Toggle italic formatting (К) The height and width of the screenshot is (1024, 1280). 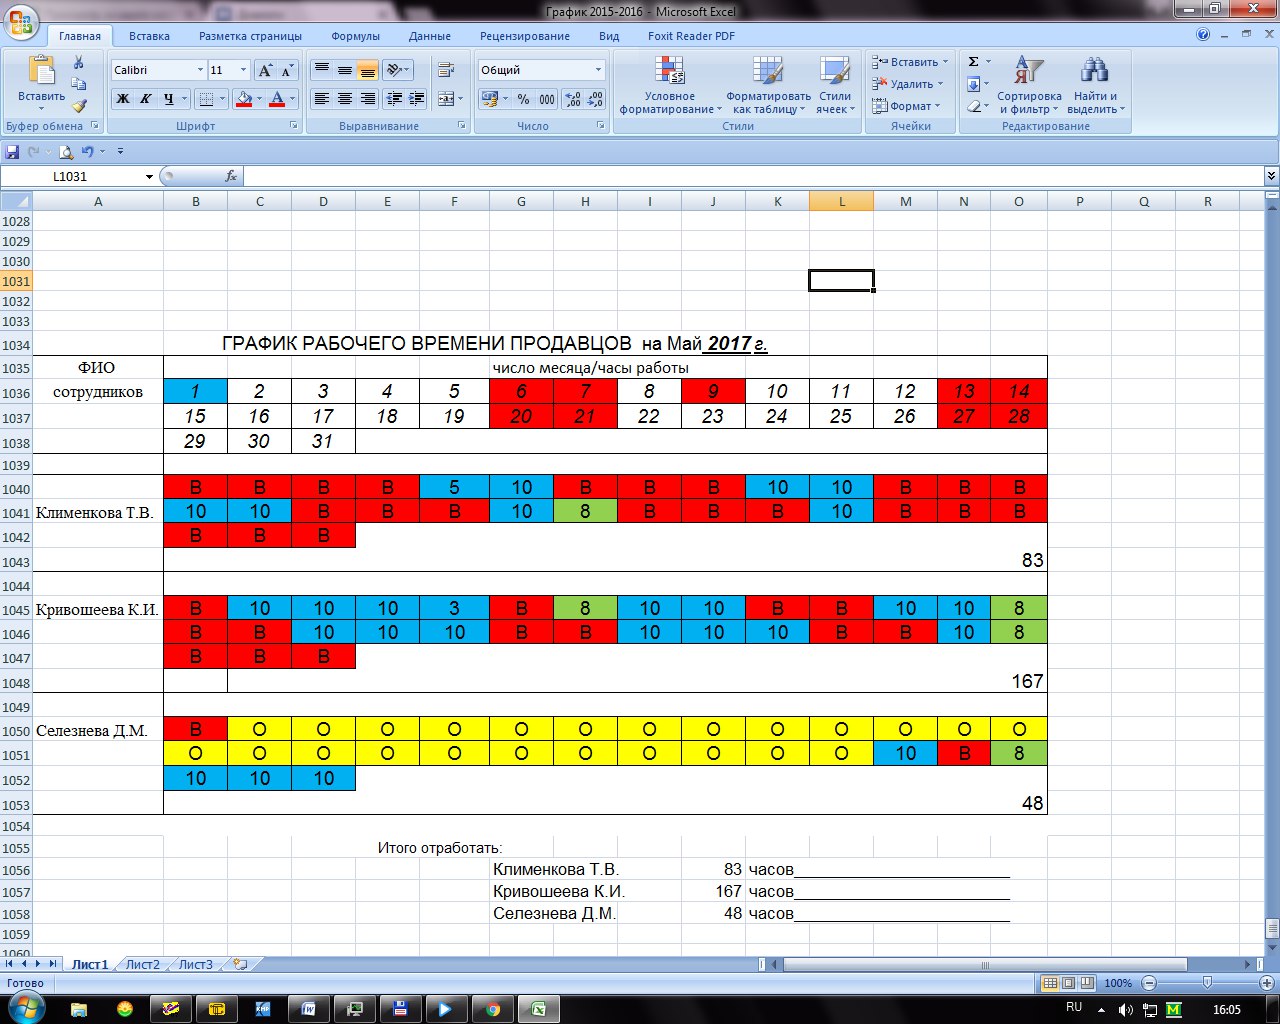pyautogui.click(x=146, y=99)
